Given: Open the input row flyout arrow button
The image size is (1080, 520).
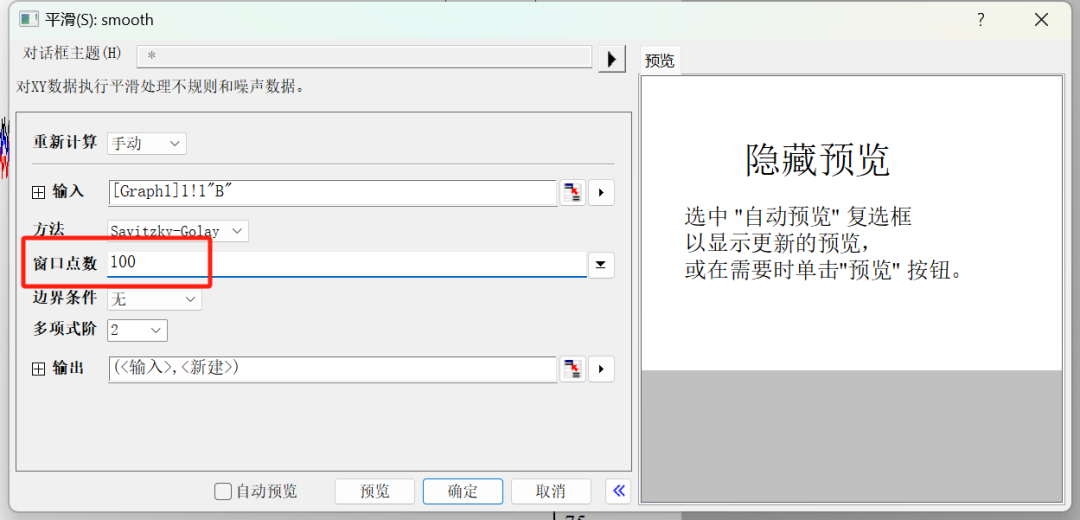Looking at the screenshot, I should (x=601, y=193).
